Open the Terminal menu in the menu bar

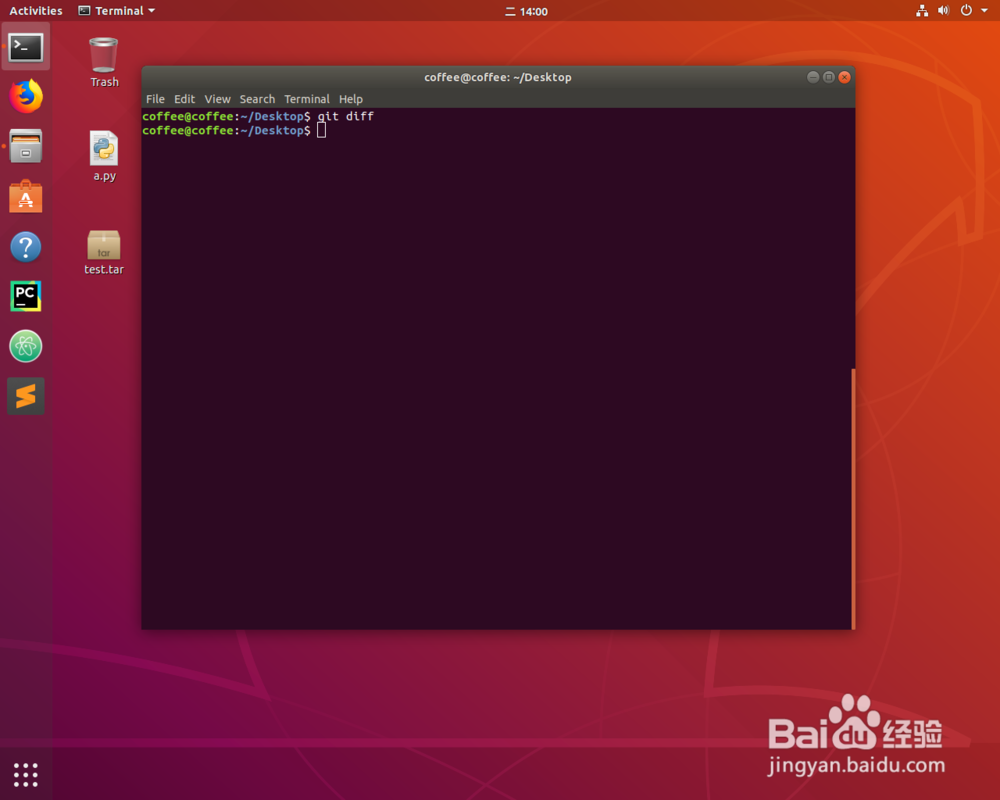pyautogui.click(x=307, y=99)
